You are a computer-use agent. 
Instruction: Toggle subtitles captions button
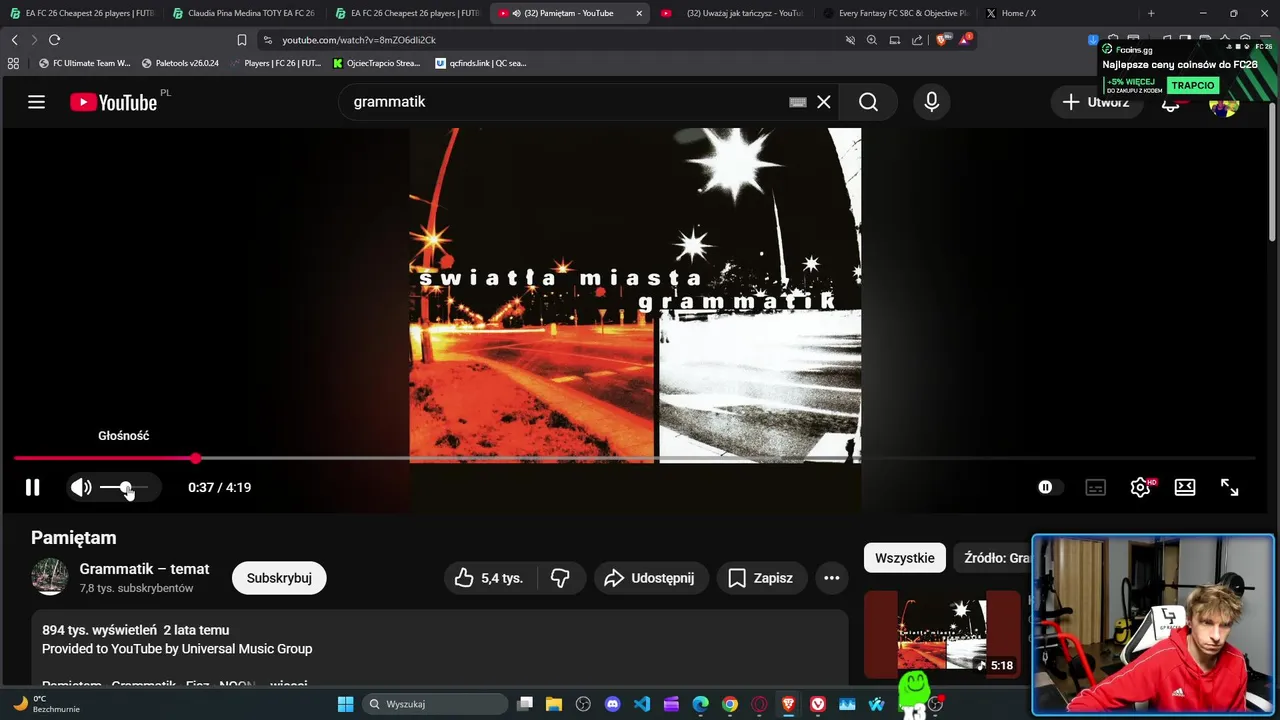1096,487
